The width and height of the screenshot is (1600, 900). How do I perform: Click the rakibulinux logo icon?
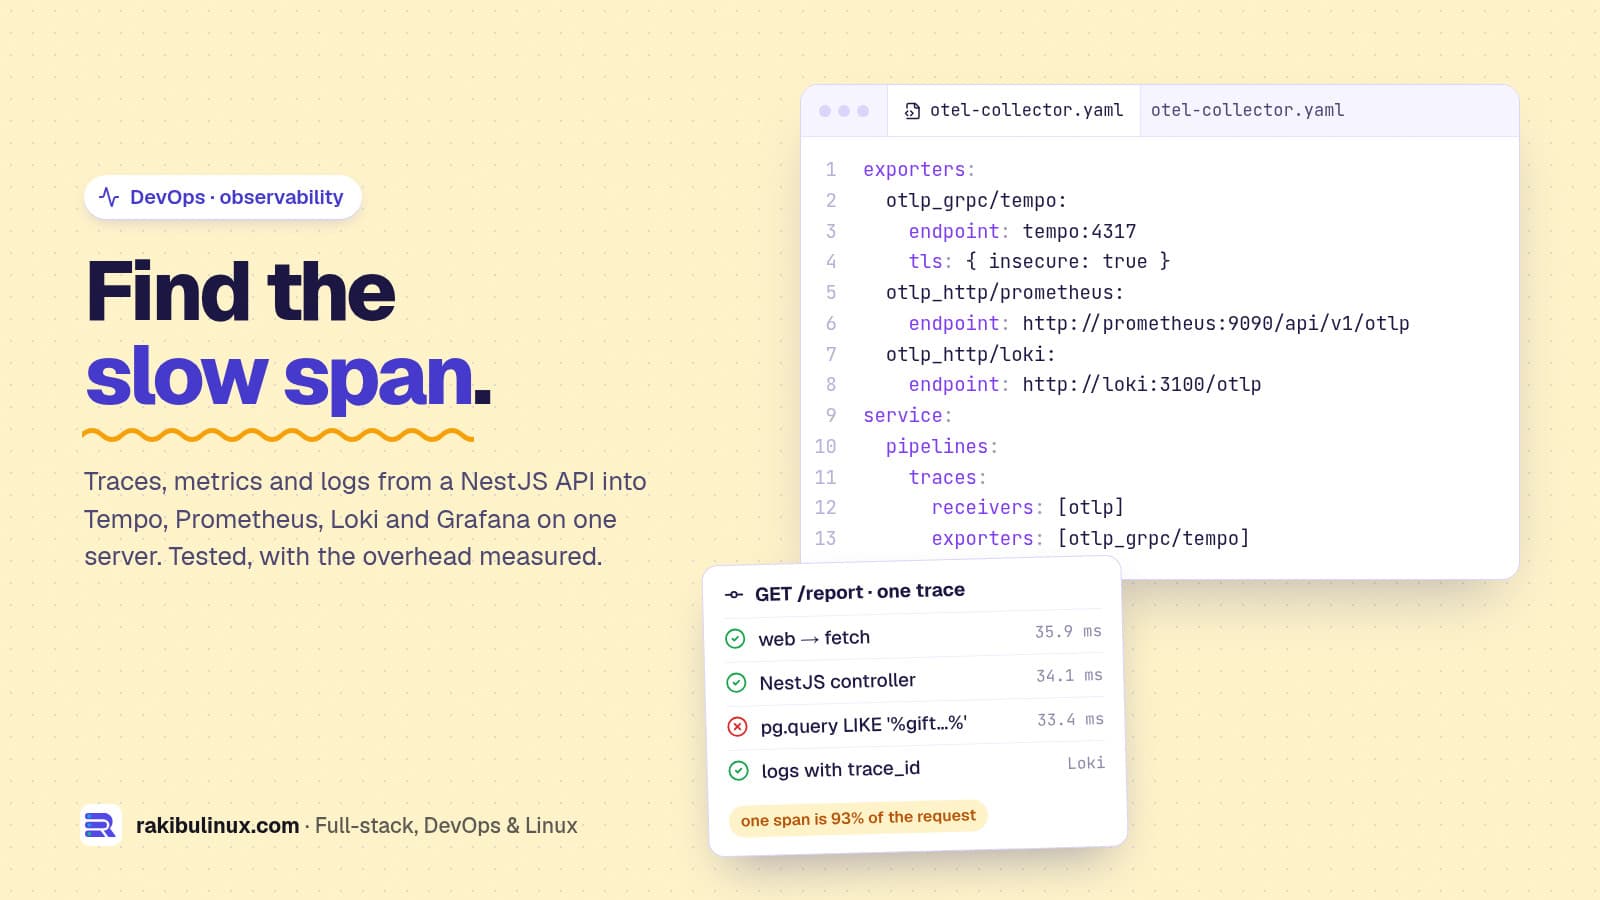coord(101,825)
